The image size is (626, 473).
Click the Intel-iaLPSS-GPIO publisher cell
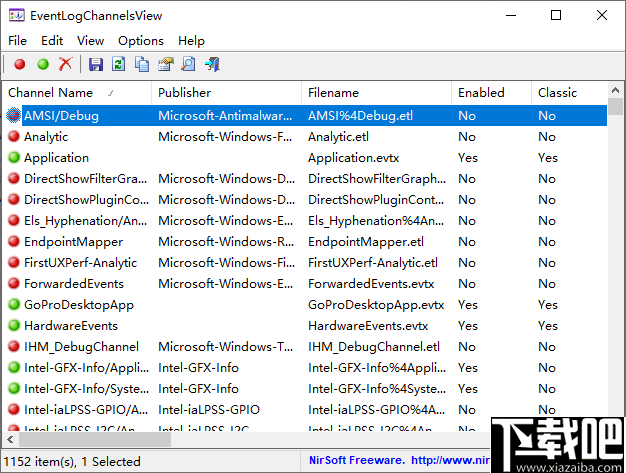click(x=209, y=410)
